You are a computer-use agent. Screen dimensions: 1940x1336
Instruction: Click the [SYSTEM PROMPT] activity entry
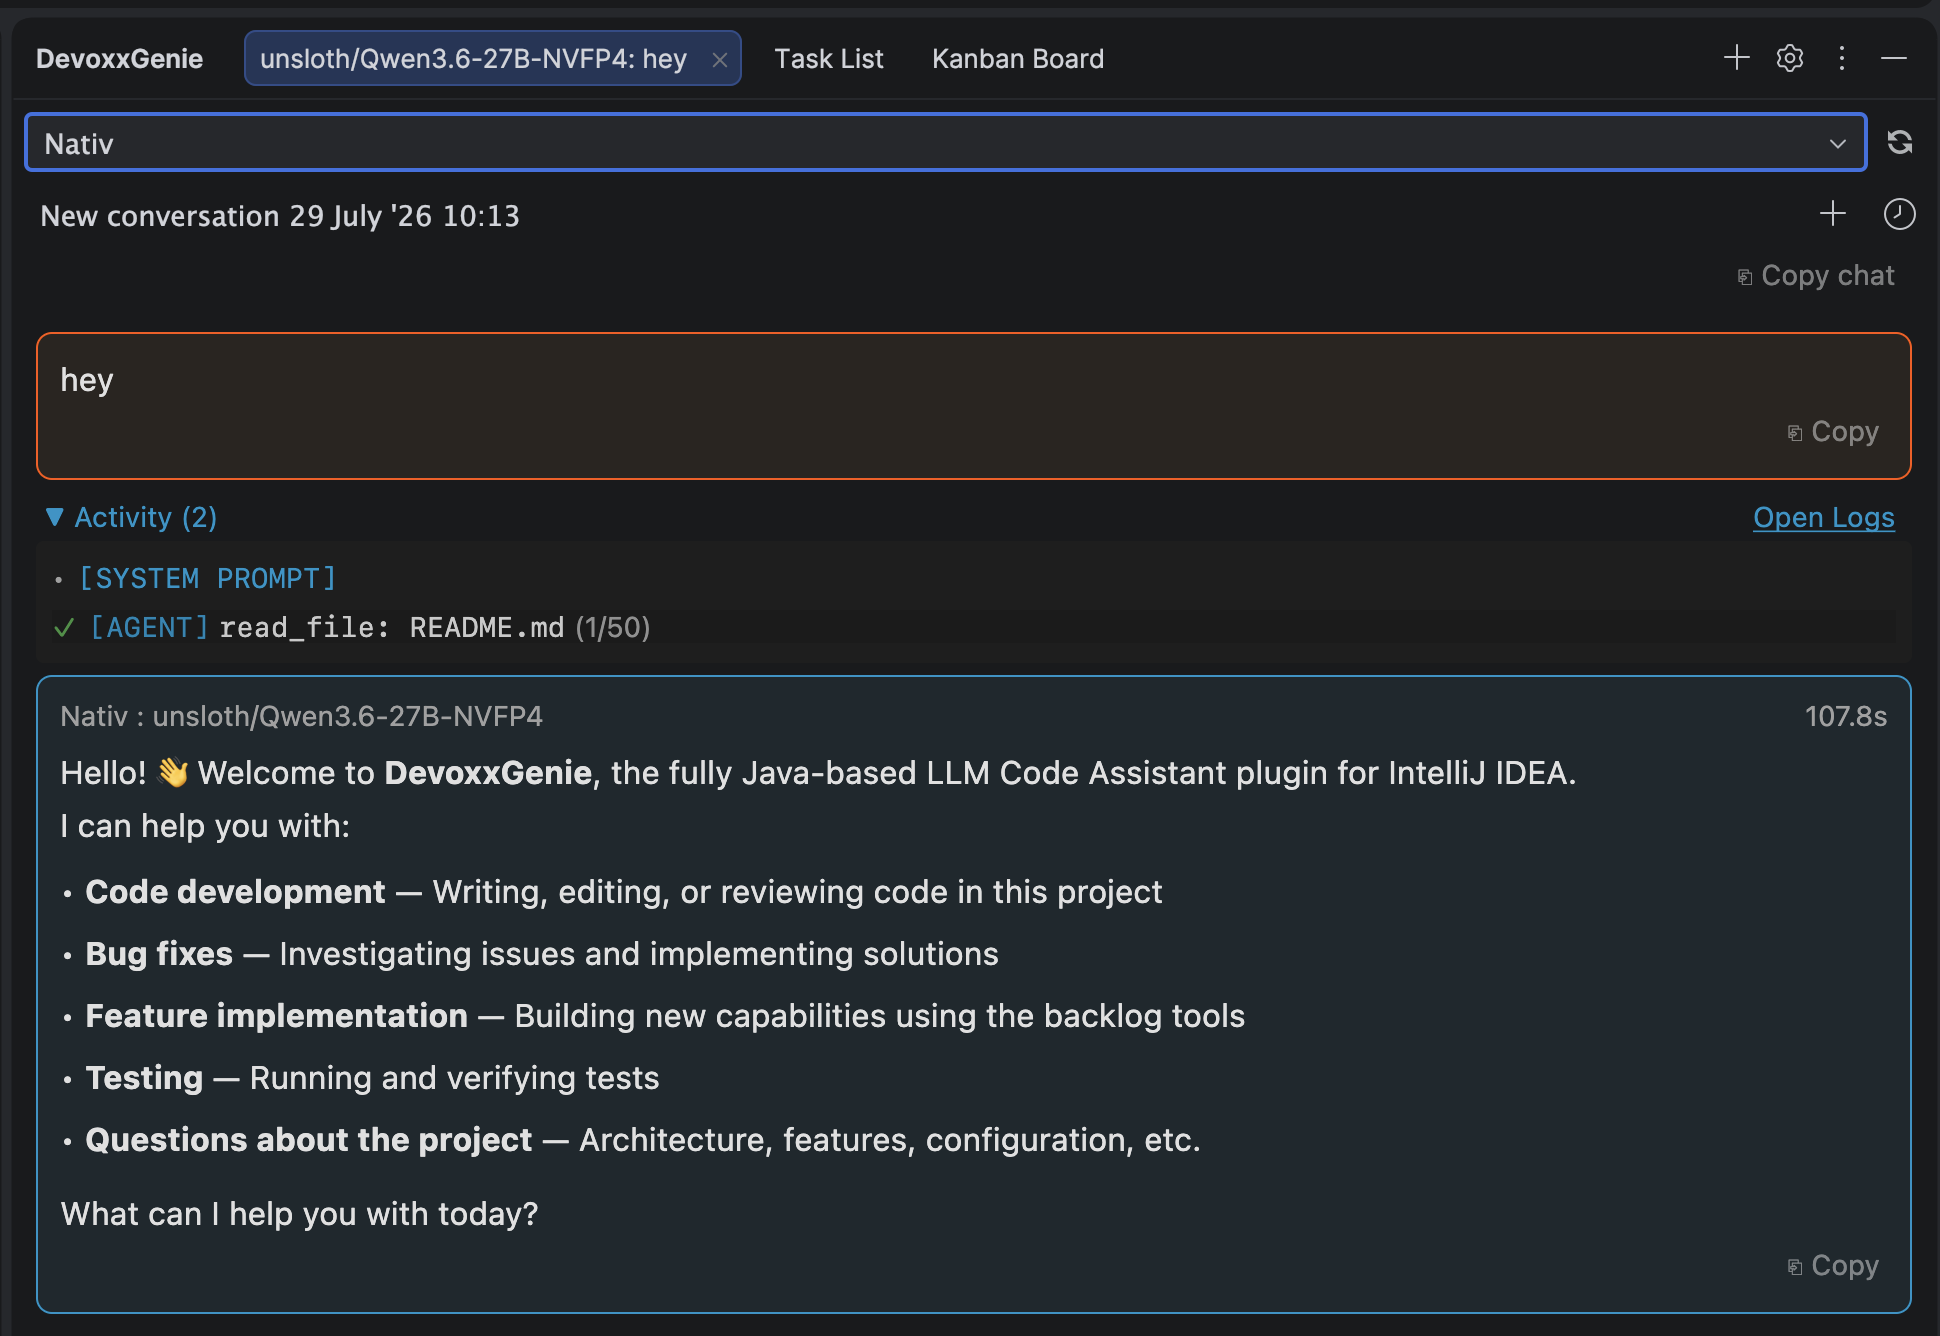(207, 578)
